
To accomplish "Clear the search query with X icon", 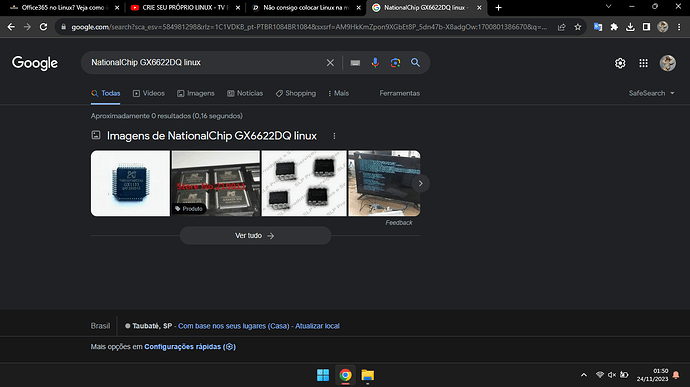I will [330, 63].
